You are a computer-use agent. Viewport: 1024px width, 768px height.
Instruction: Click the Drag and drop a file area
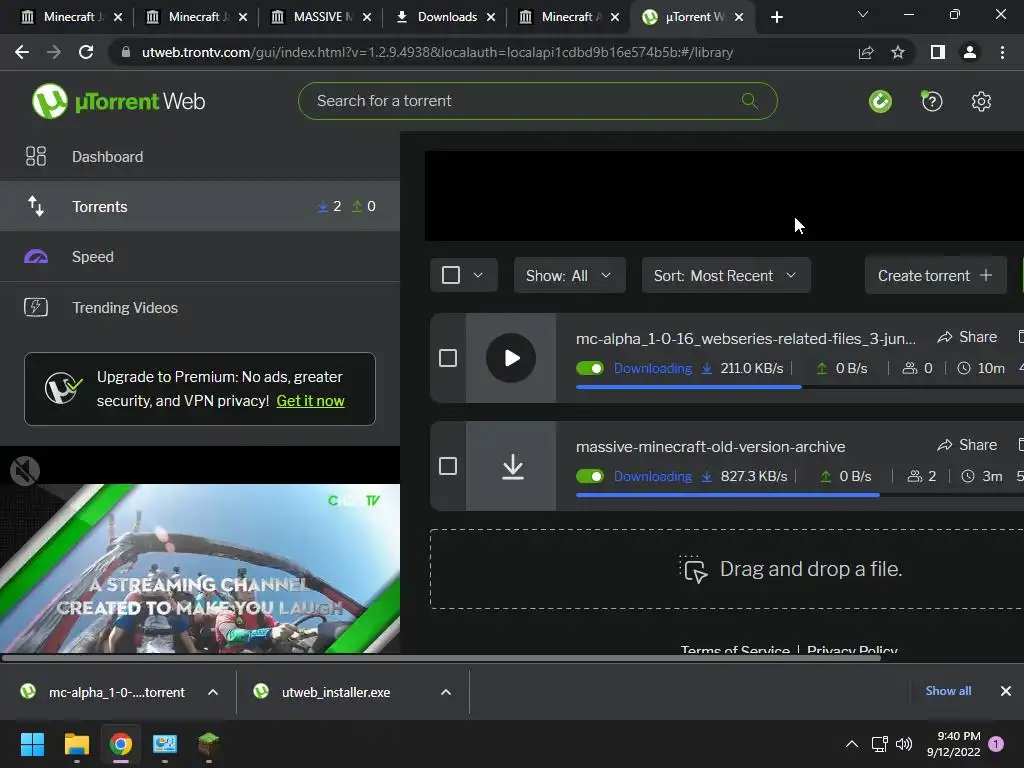(726, 569)
